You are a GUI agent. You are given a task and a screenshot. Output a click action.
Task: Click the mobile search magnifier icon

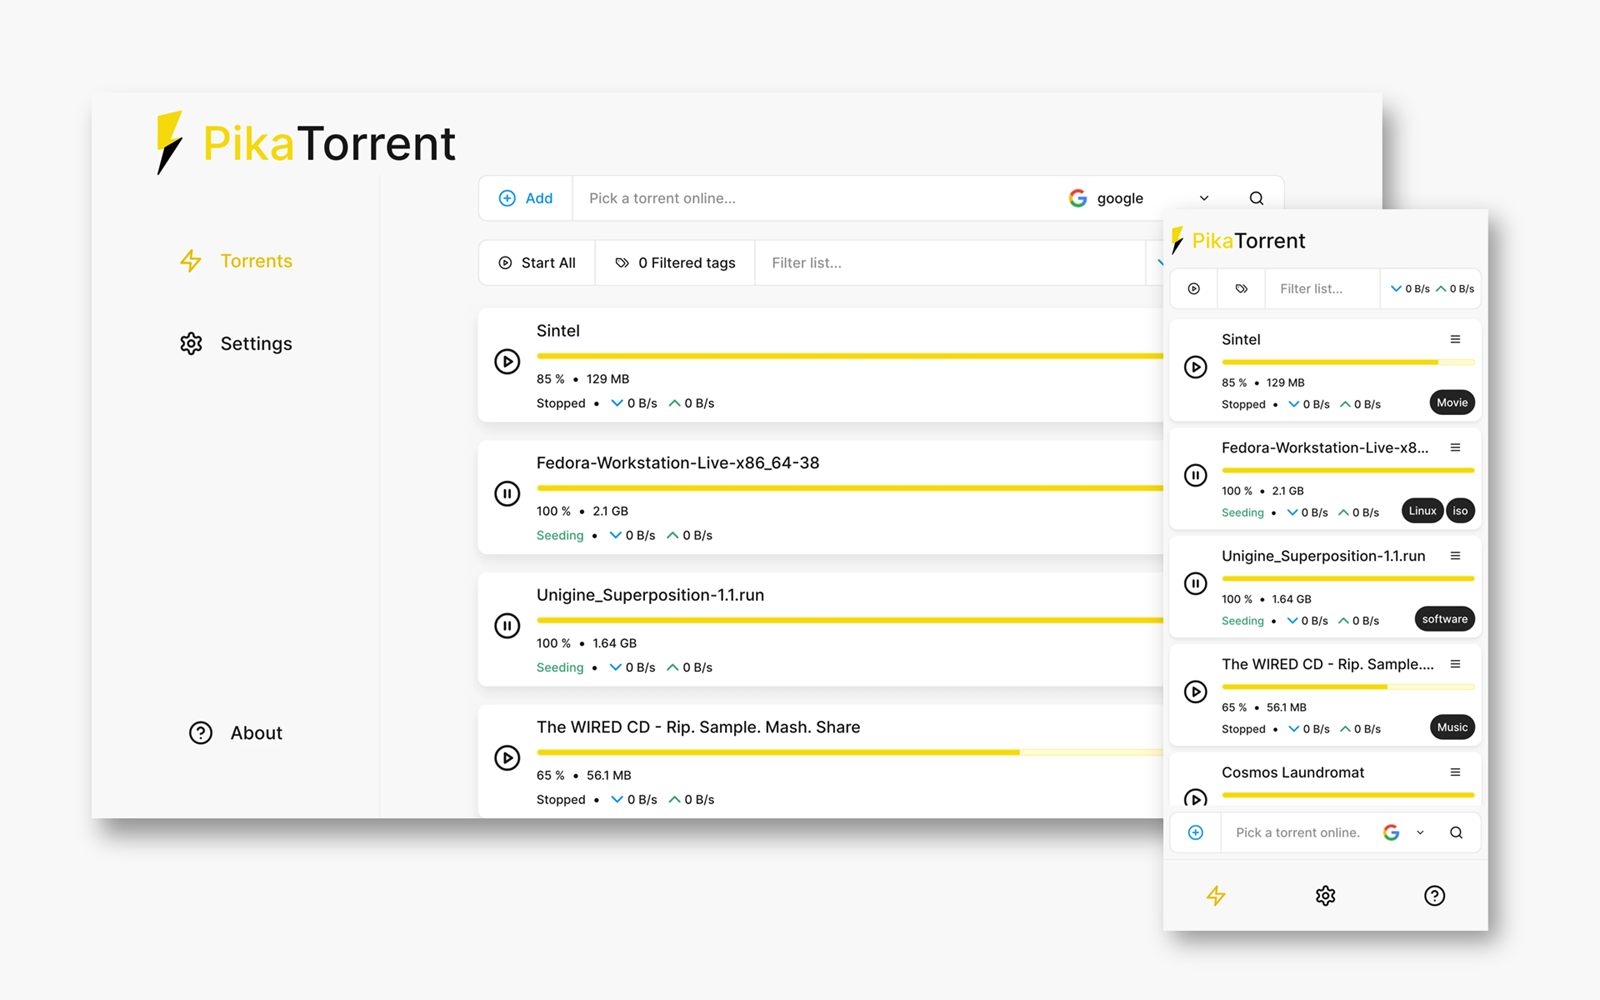coord(1456,832)
